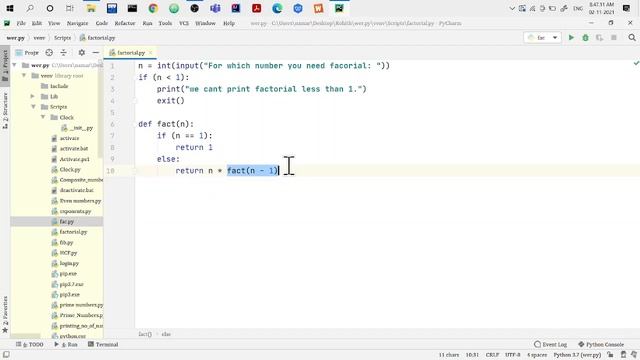The image size is (640, 360).
Task: Open the Event Log
Action: tap(551, 344)
